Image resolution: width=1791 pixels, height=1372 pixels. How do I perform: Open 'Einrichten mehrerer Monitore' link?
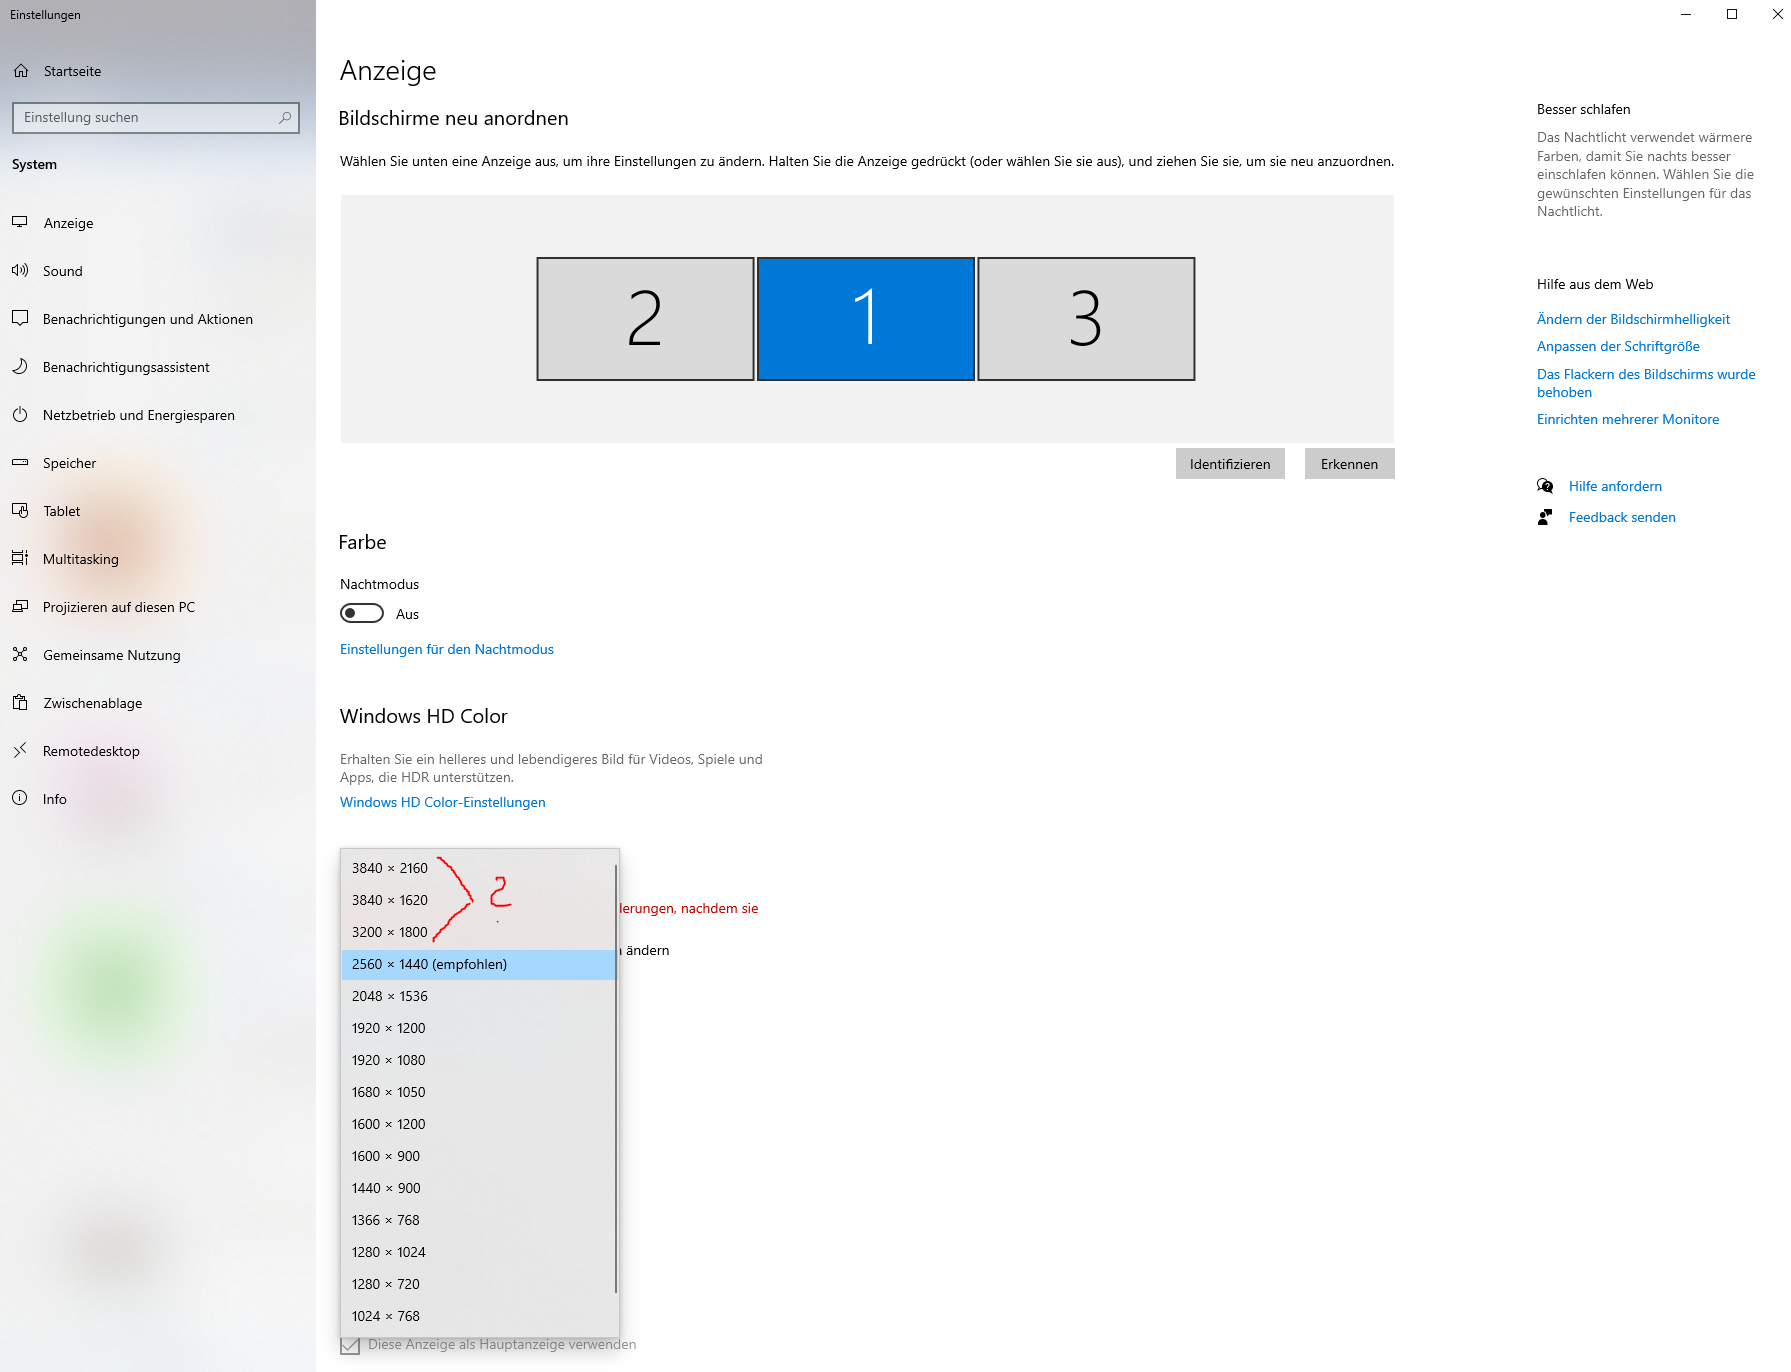tap(1628, 419)
